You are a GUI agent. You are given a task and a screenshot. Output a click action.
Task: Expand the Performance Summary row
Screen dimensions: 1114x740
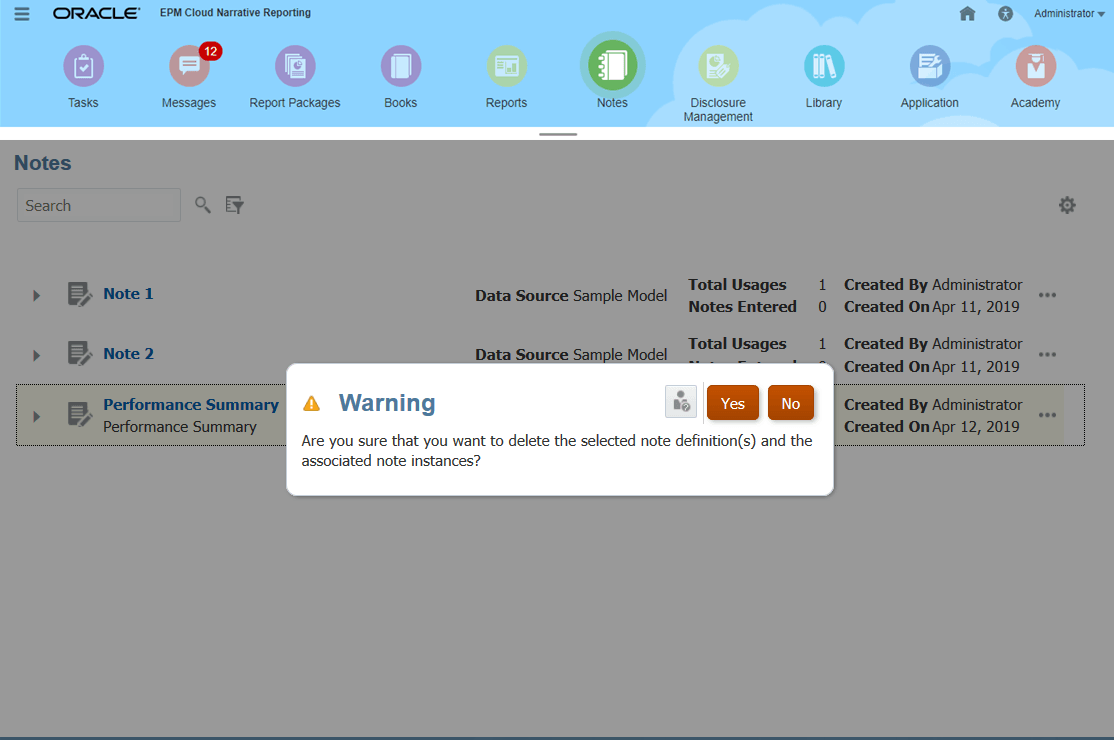[36, 416]
